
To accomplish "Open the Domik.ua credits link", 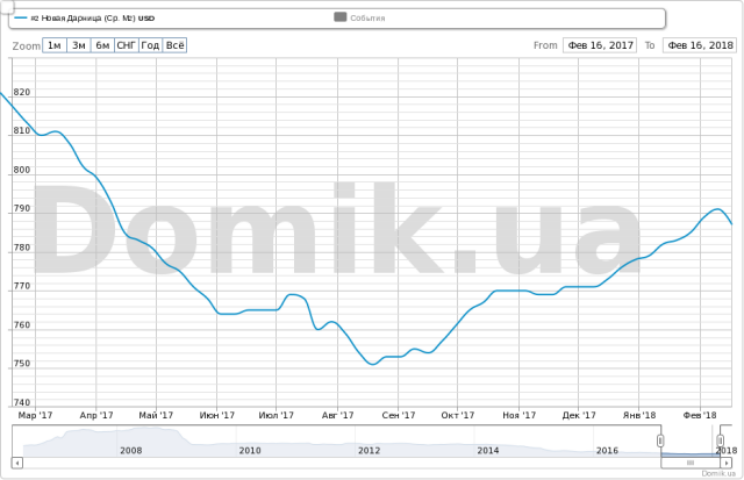I will point(718,473).
